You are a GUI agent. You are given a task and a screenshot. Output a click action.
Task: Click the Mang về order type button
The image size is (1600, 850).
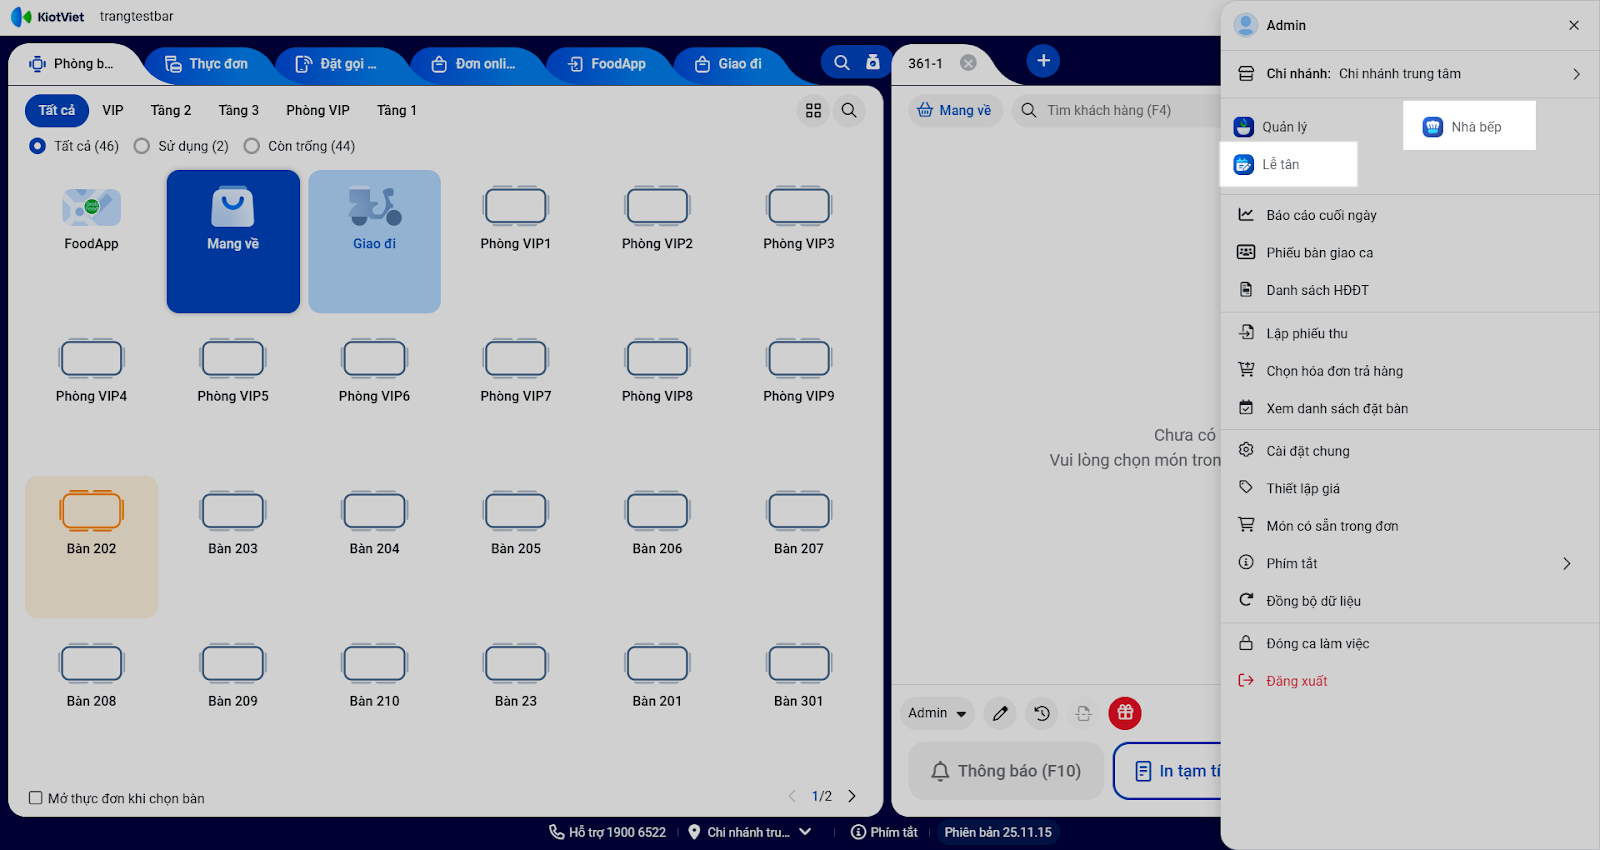(954, 110)
